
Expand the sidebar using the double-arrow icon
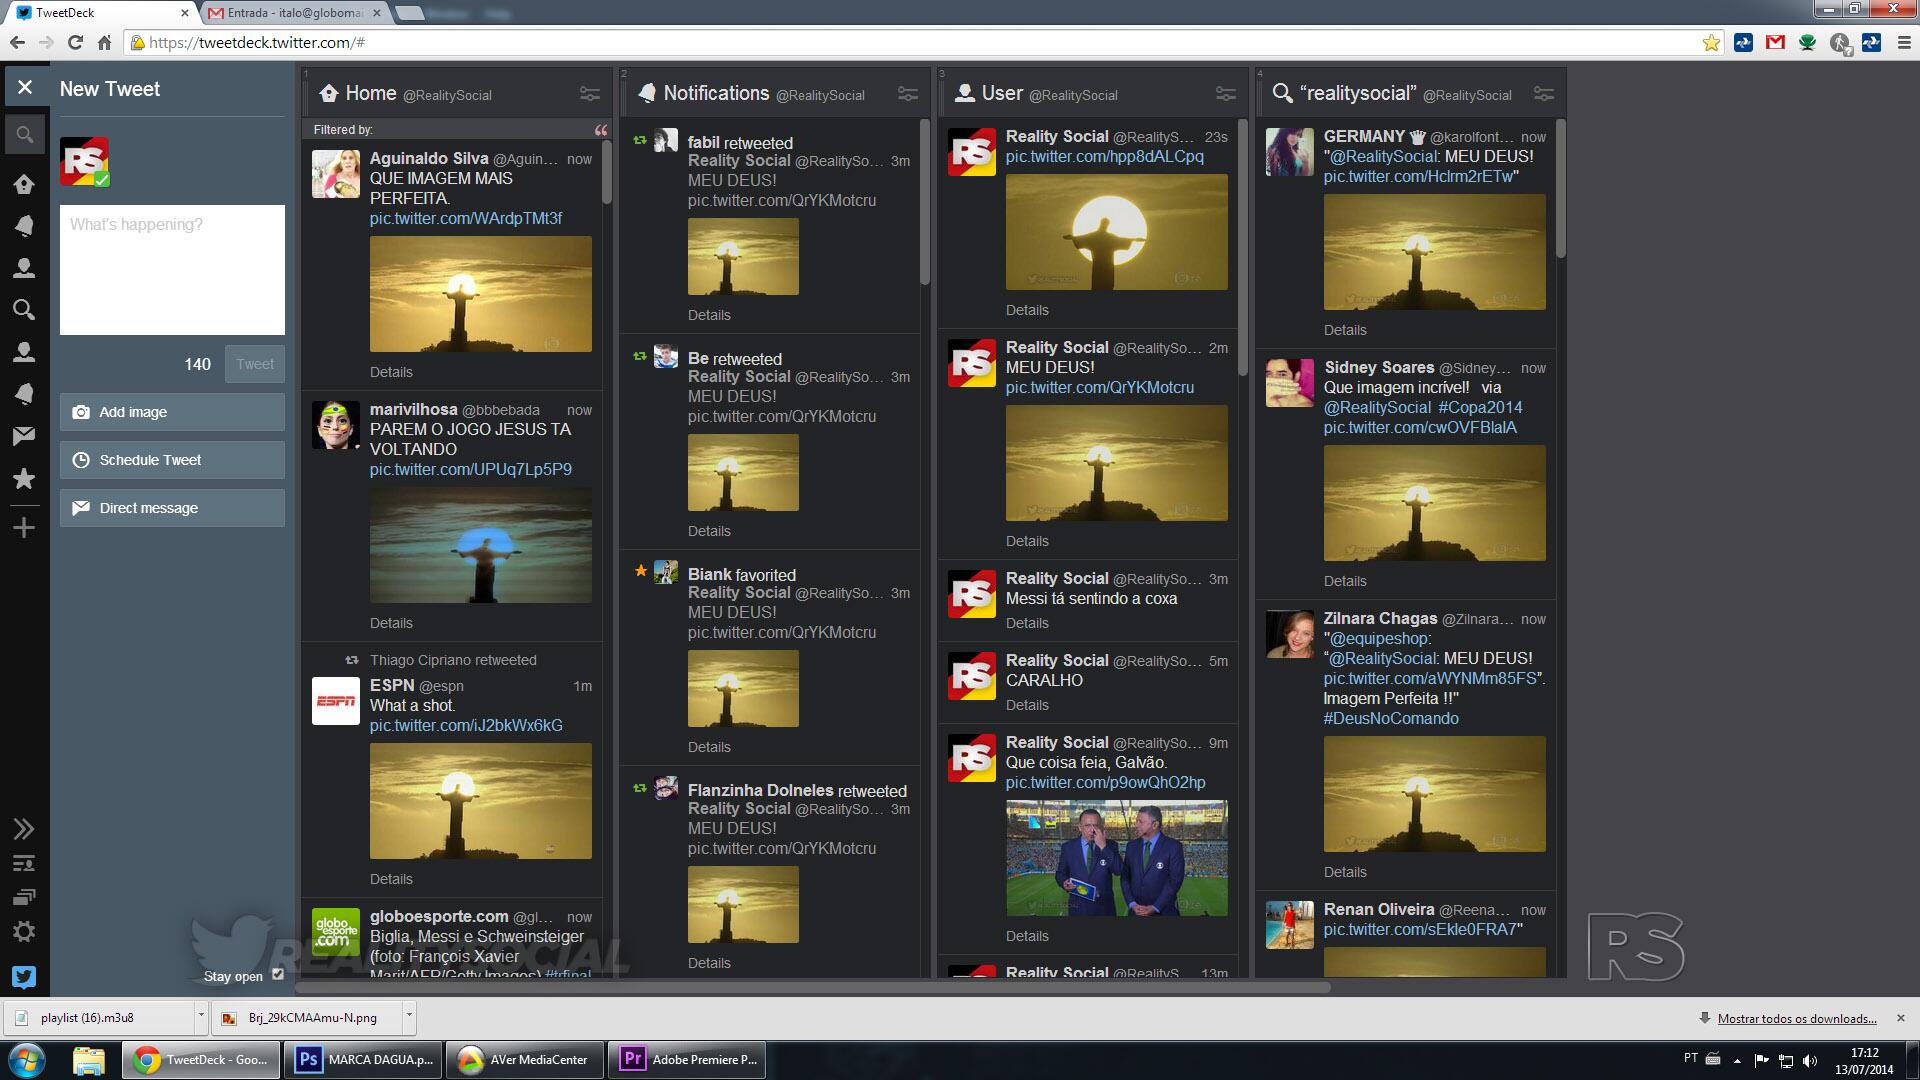[x=24, y=829]
